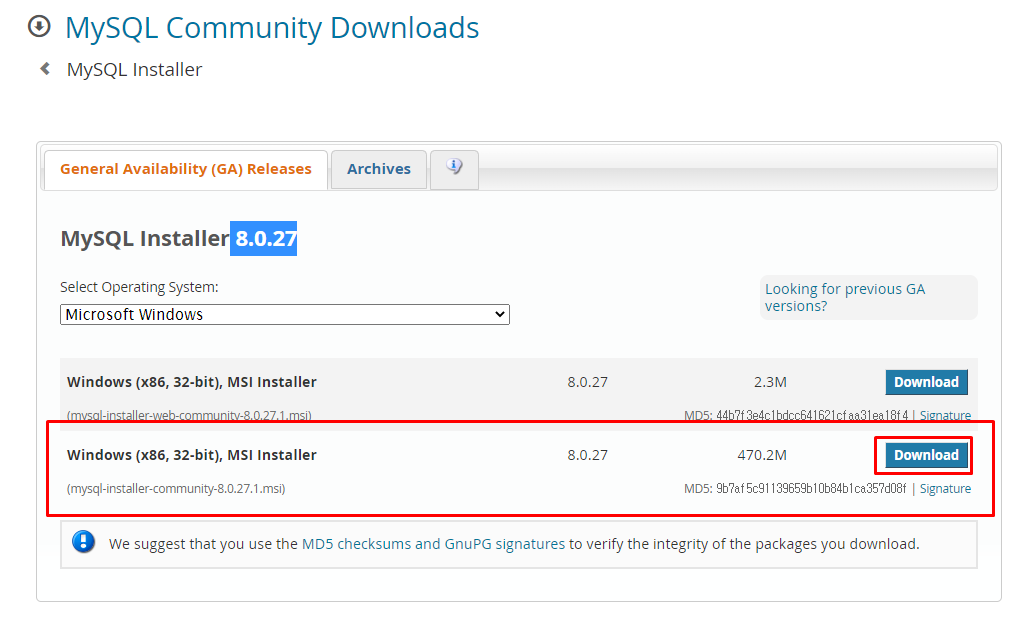The image size is (1021, 618).
Task: Switch to the Archives tab
Action: (379, 169)
